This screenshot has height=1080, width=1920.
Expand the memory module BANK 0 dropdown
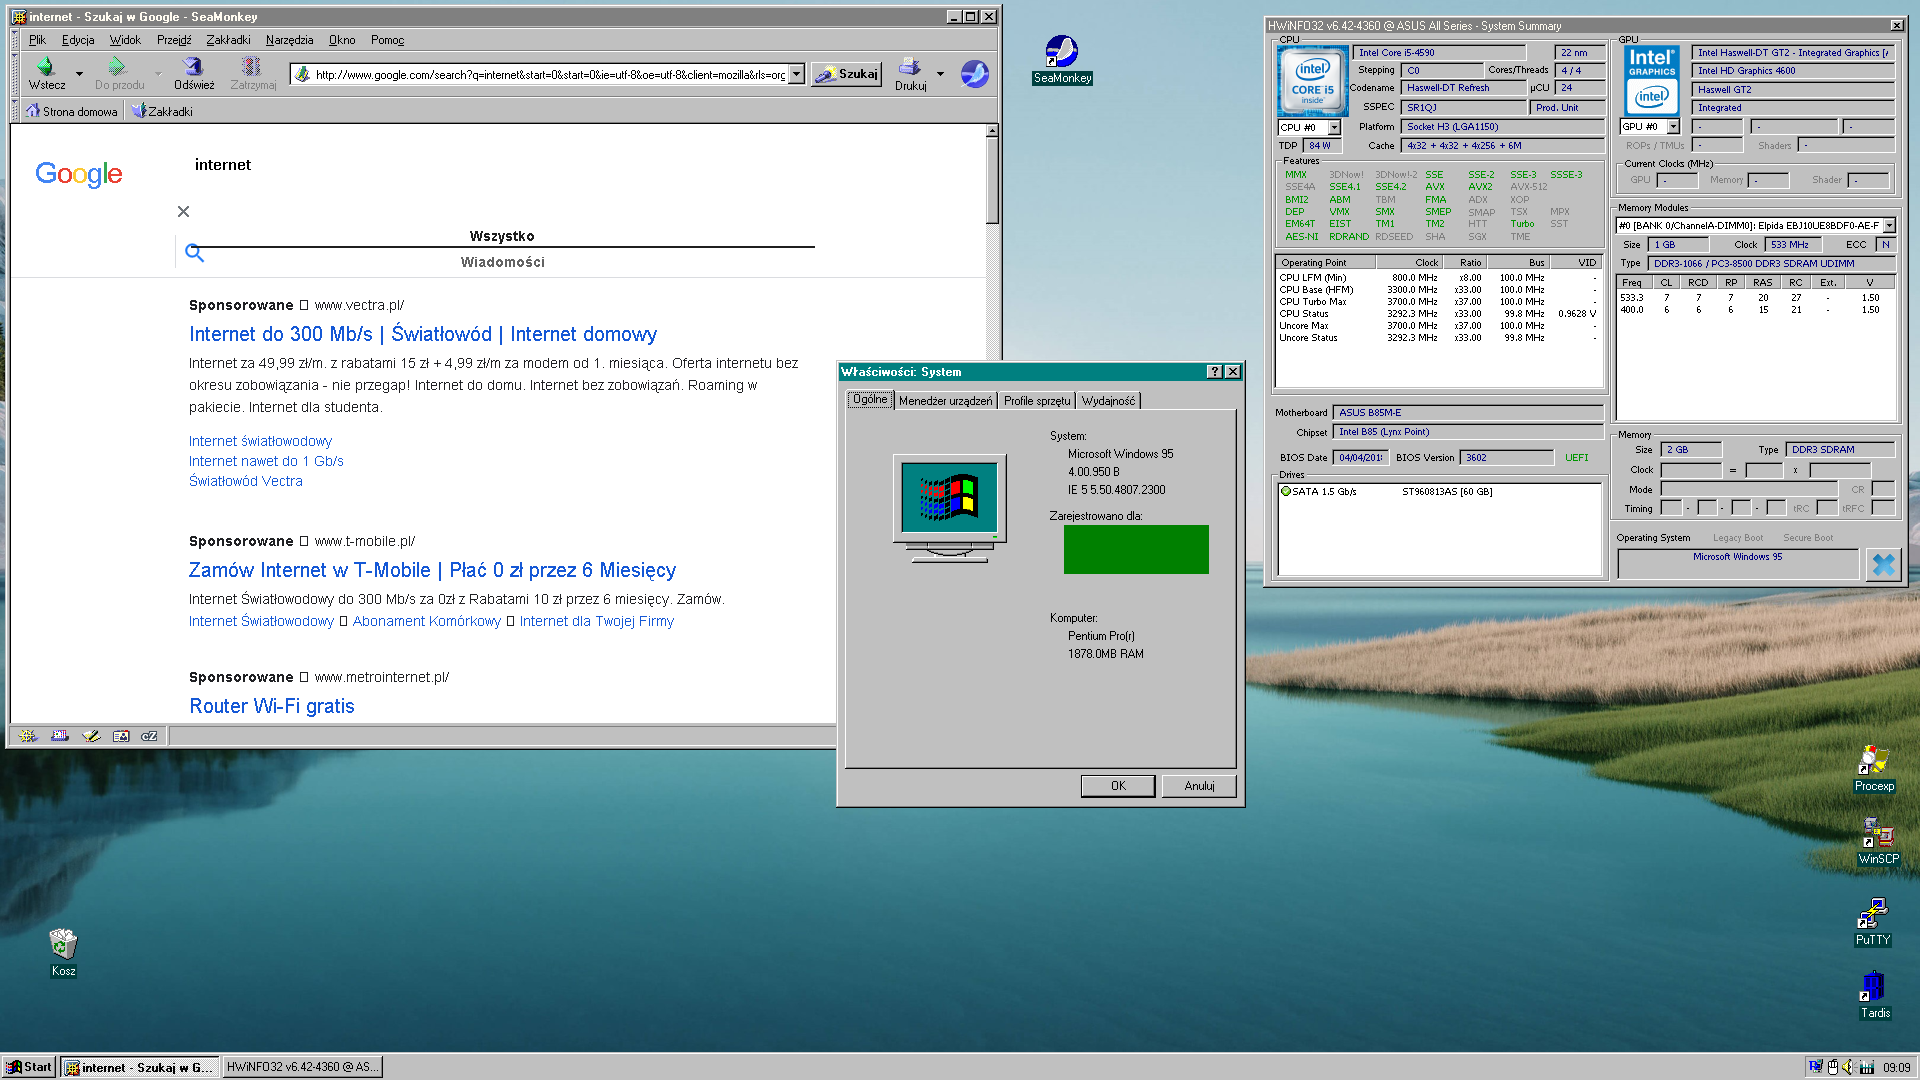[x=1889, y=226]
